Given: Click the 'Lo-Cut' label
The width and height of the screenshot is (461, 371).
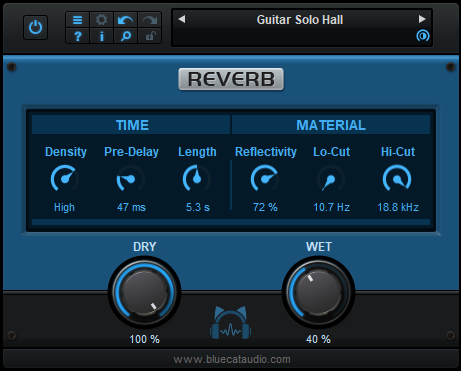Looking at the screenshot, I should [331, 152].
